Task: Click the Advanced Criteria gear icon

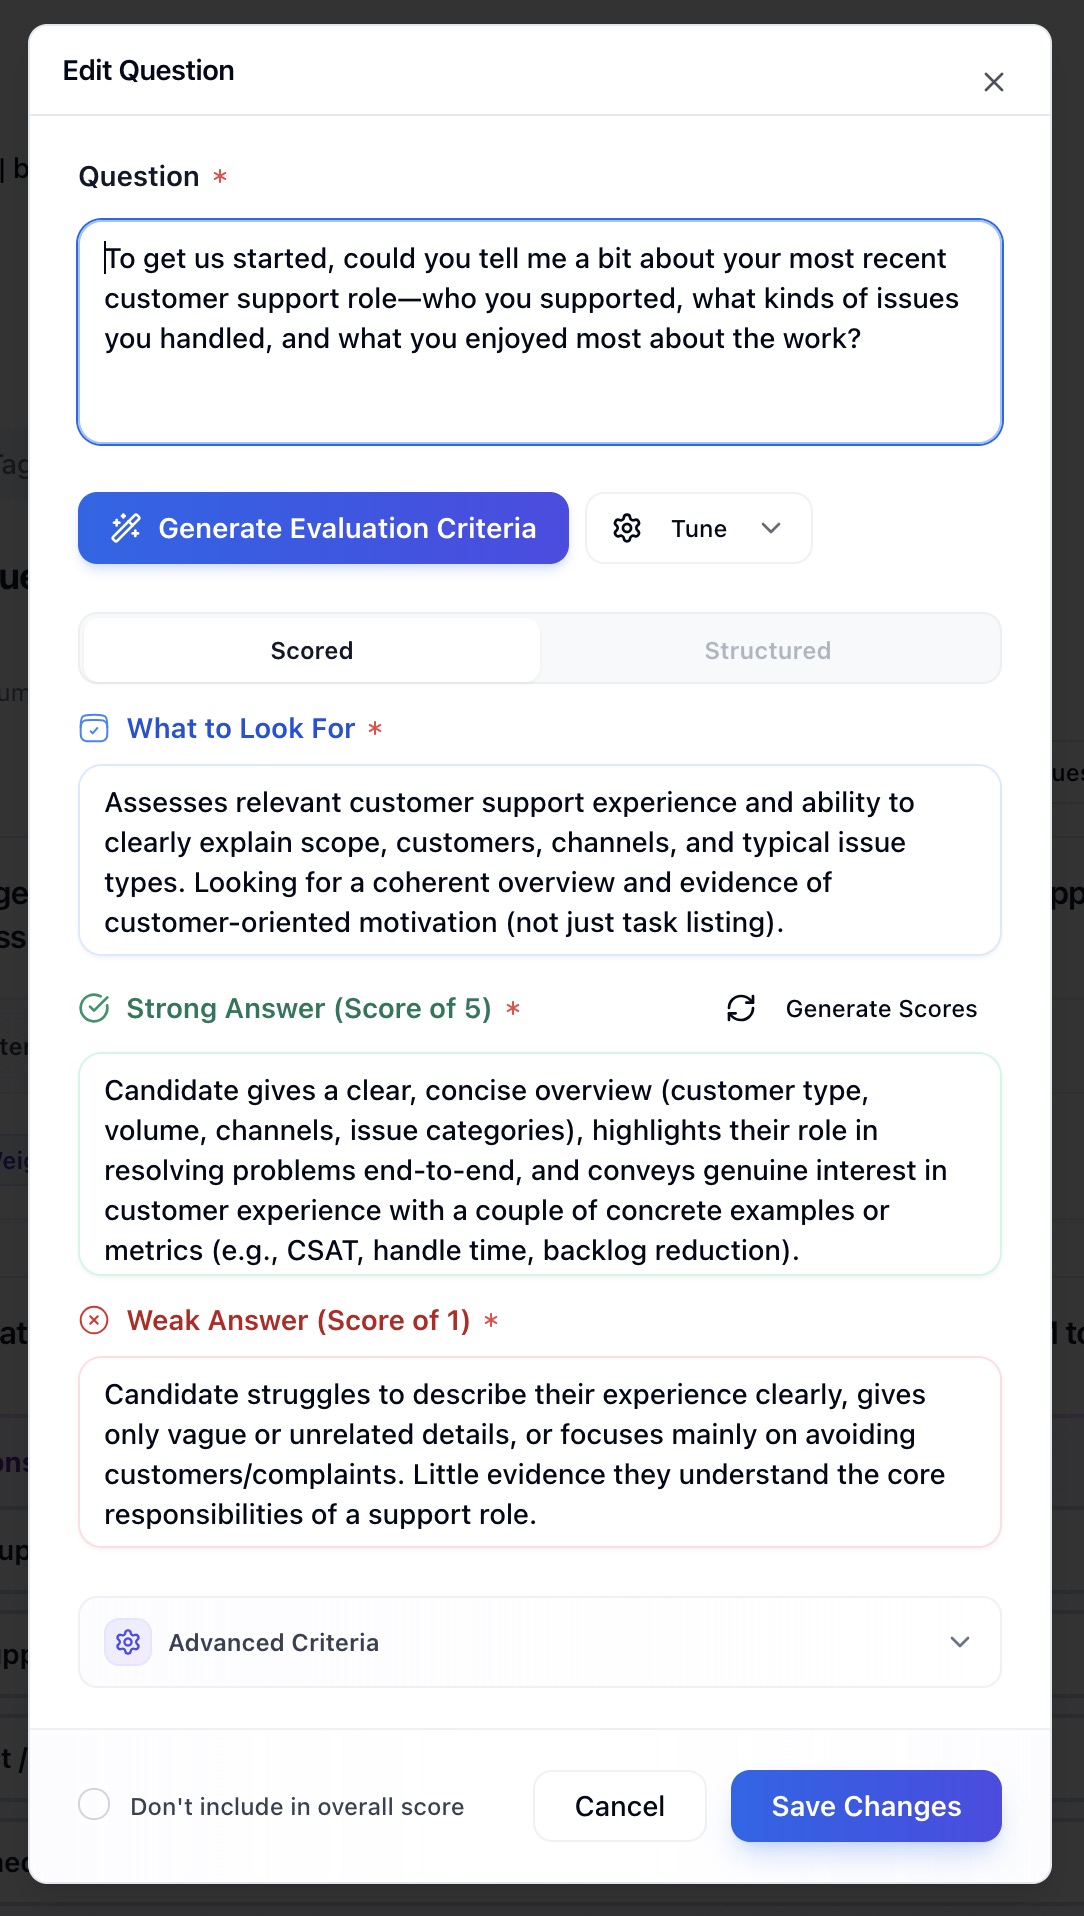Action: coord(128,1642)
